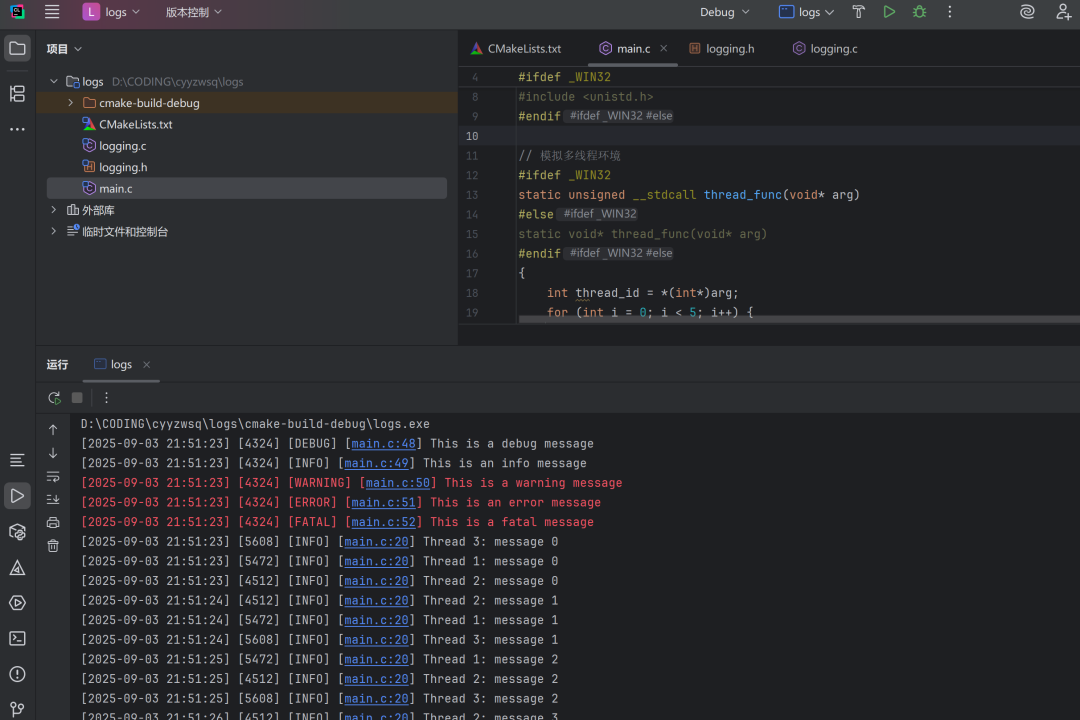Open the Project tool window folder icon
Viewport: 1080px width, 720px height.
click(x=17, y=49)
